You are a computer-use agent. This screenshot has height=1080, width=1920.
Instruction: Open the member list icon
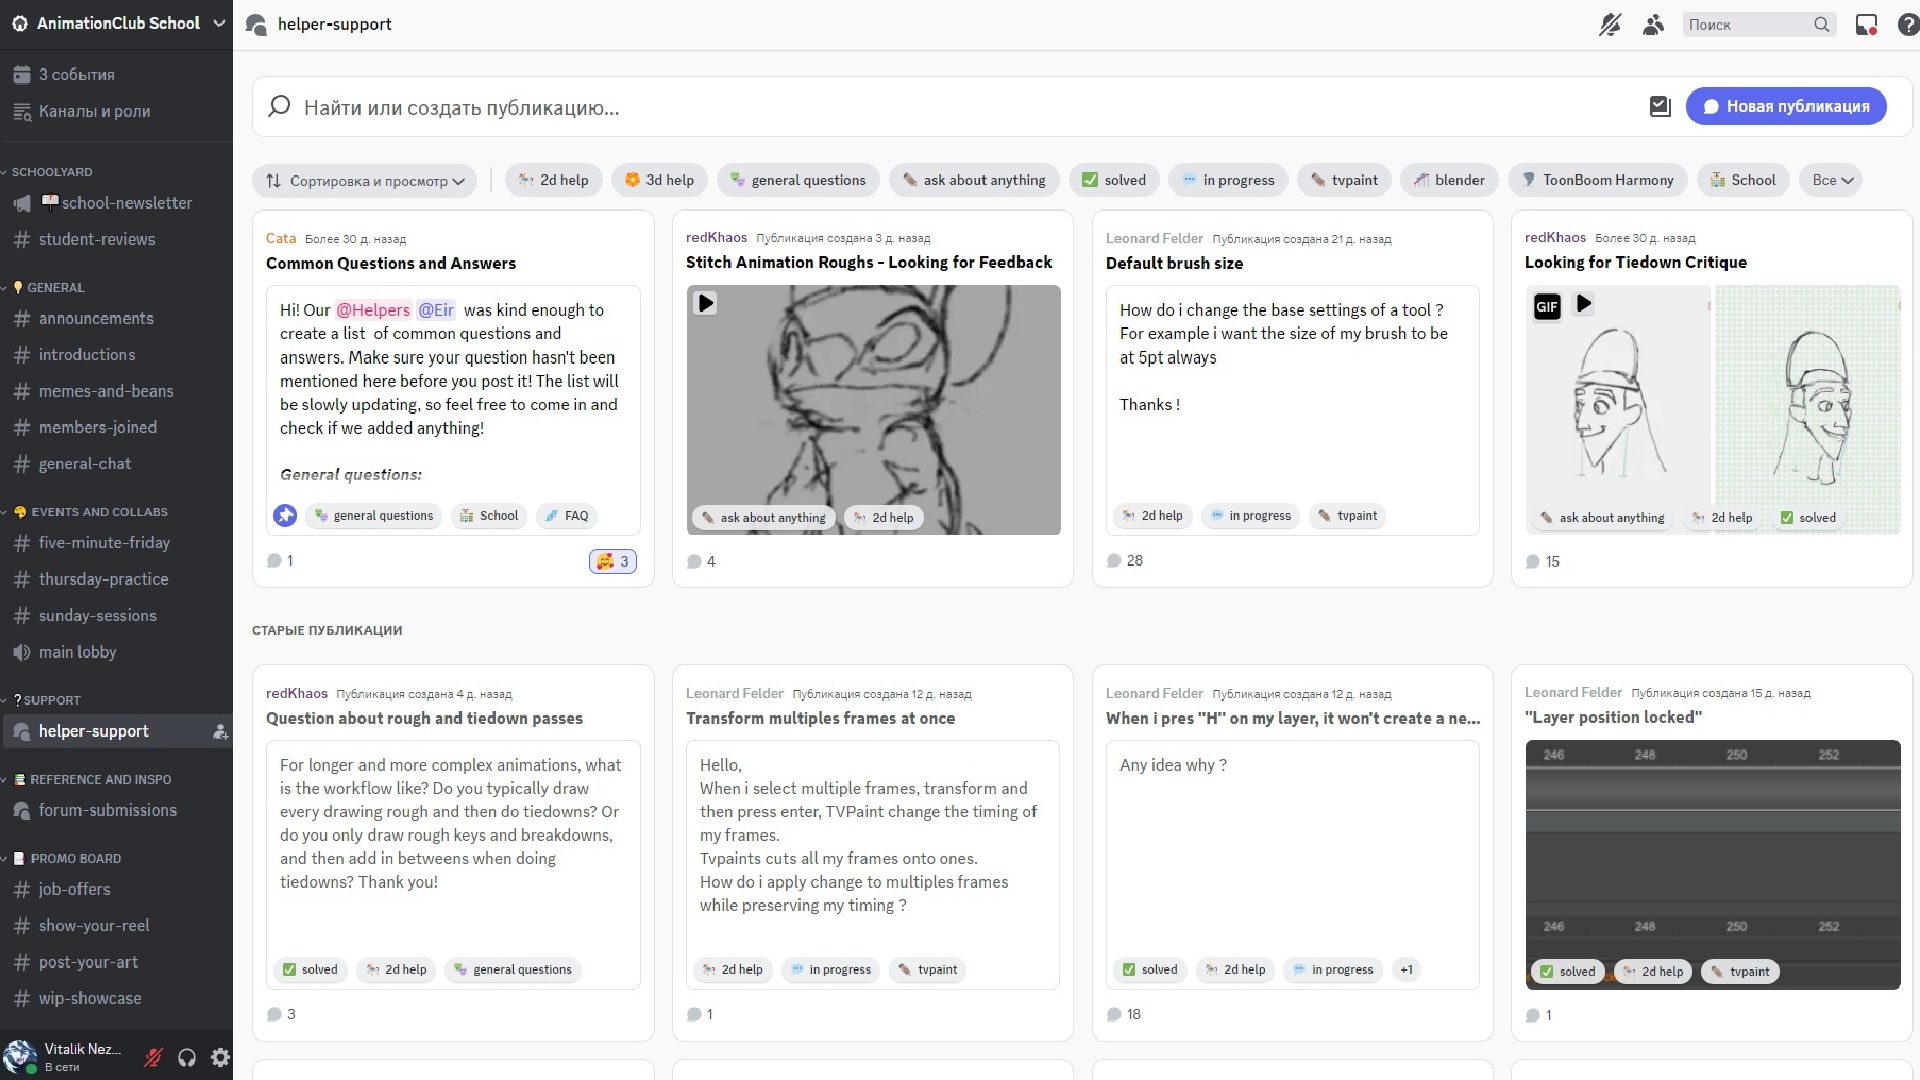click(1653, 24)
